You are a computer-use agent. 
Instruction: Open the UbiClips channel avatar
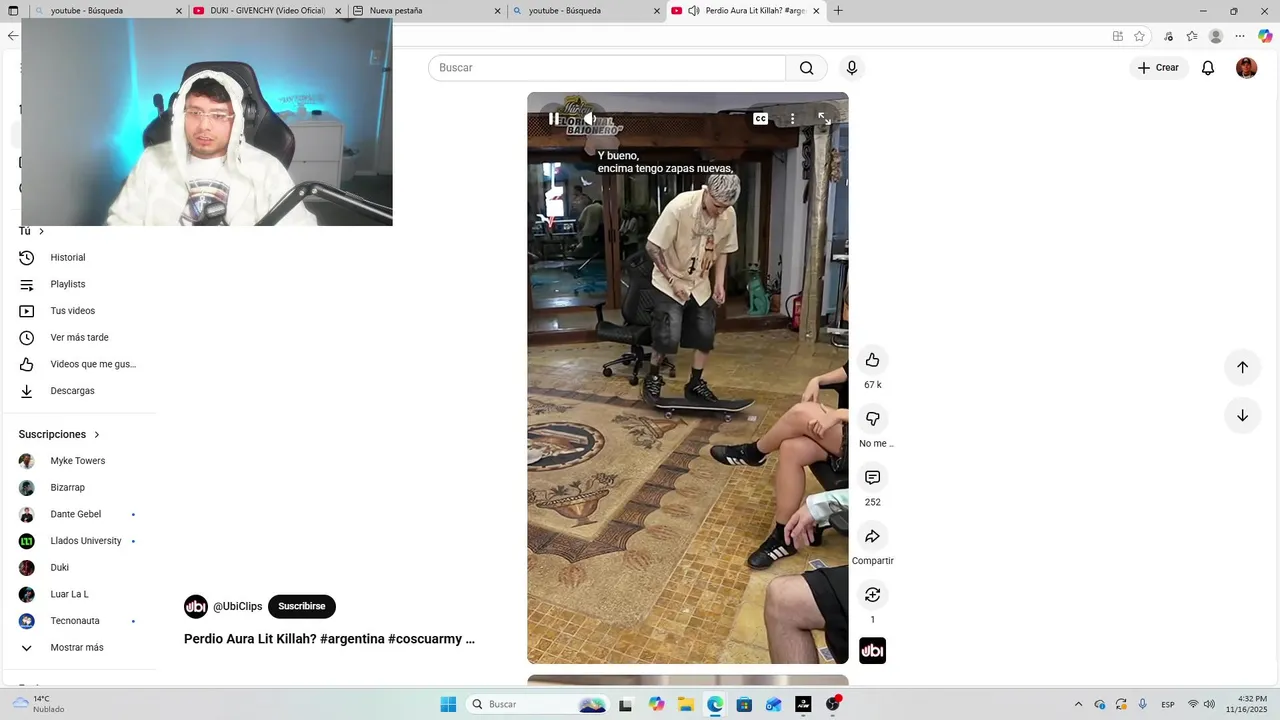[196, 606]
